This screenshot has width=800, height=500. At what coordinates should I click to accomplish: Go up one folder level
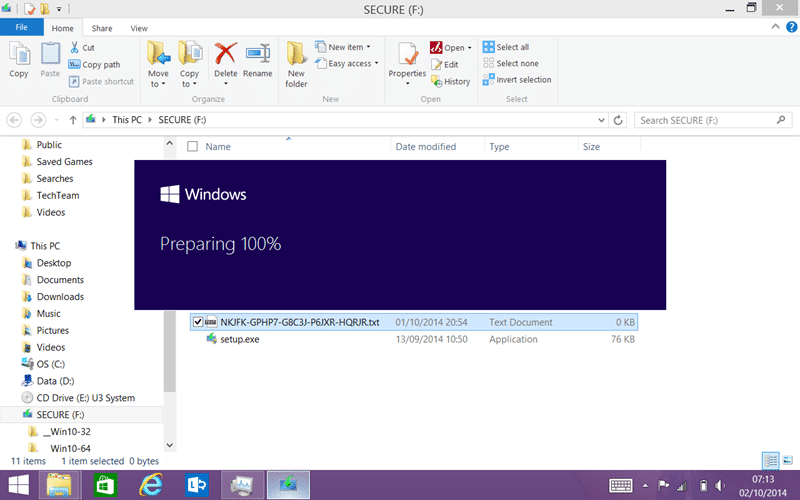(x=73, y=120)
